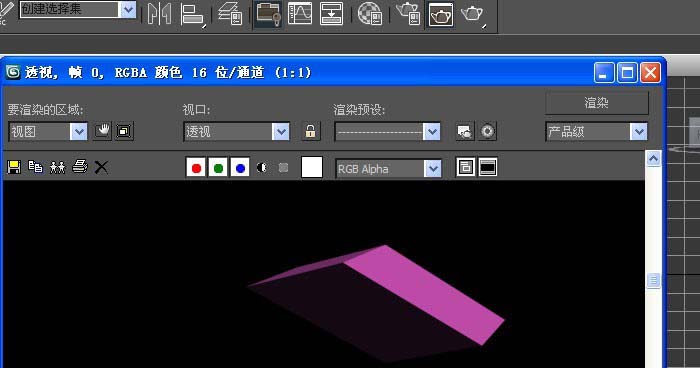The height and width of the screenshot is (368, 700).
Task: Open the Curve Editor icon
Action: pos(300,13)
